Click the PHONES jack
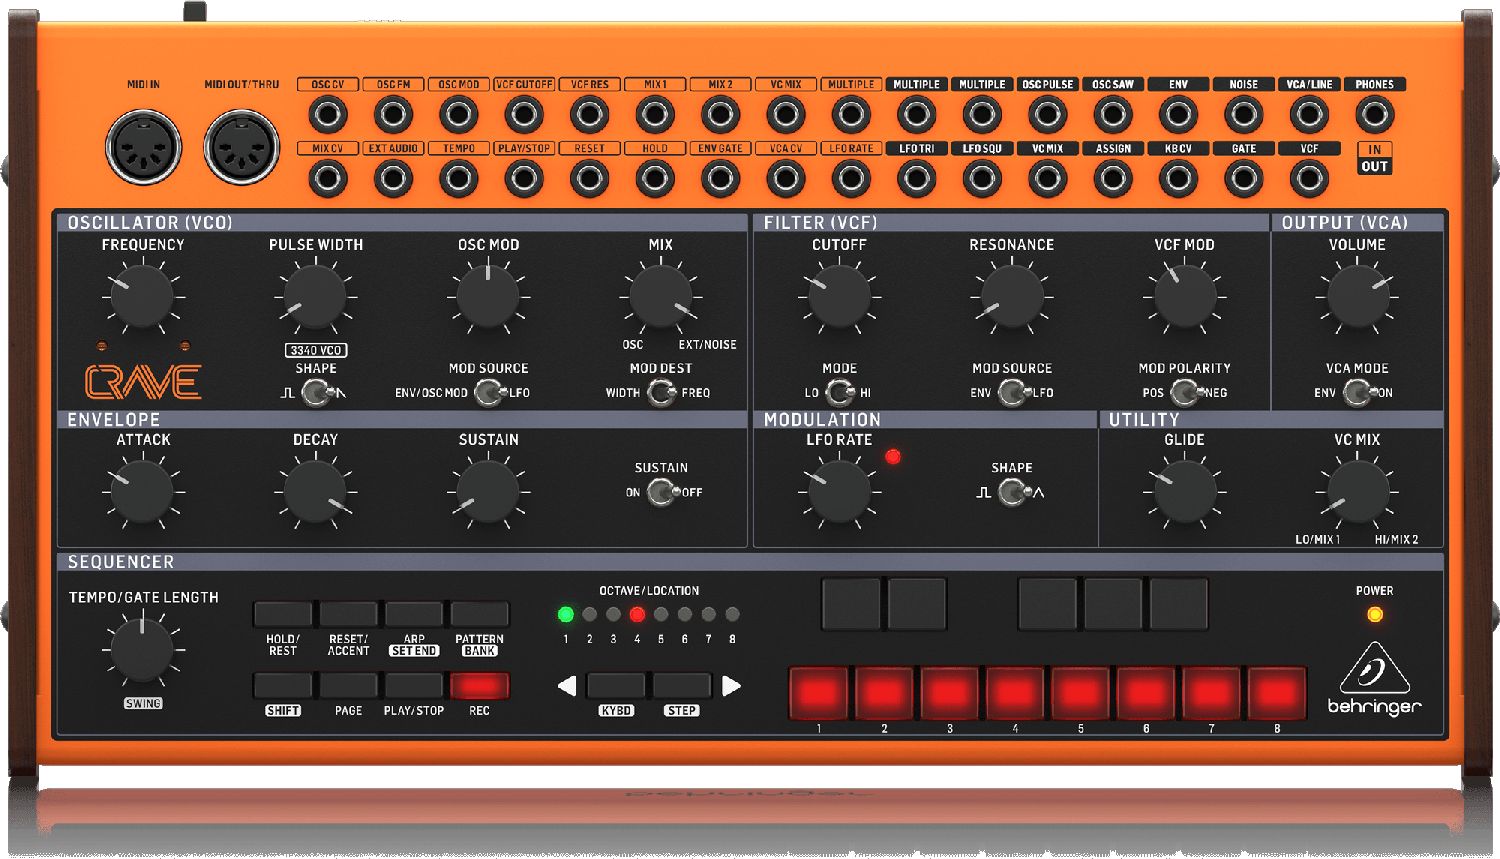 1374,115
